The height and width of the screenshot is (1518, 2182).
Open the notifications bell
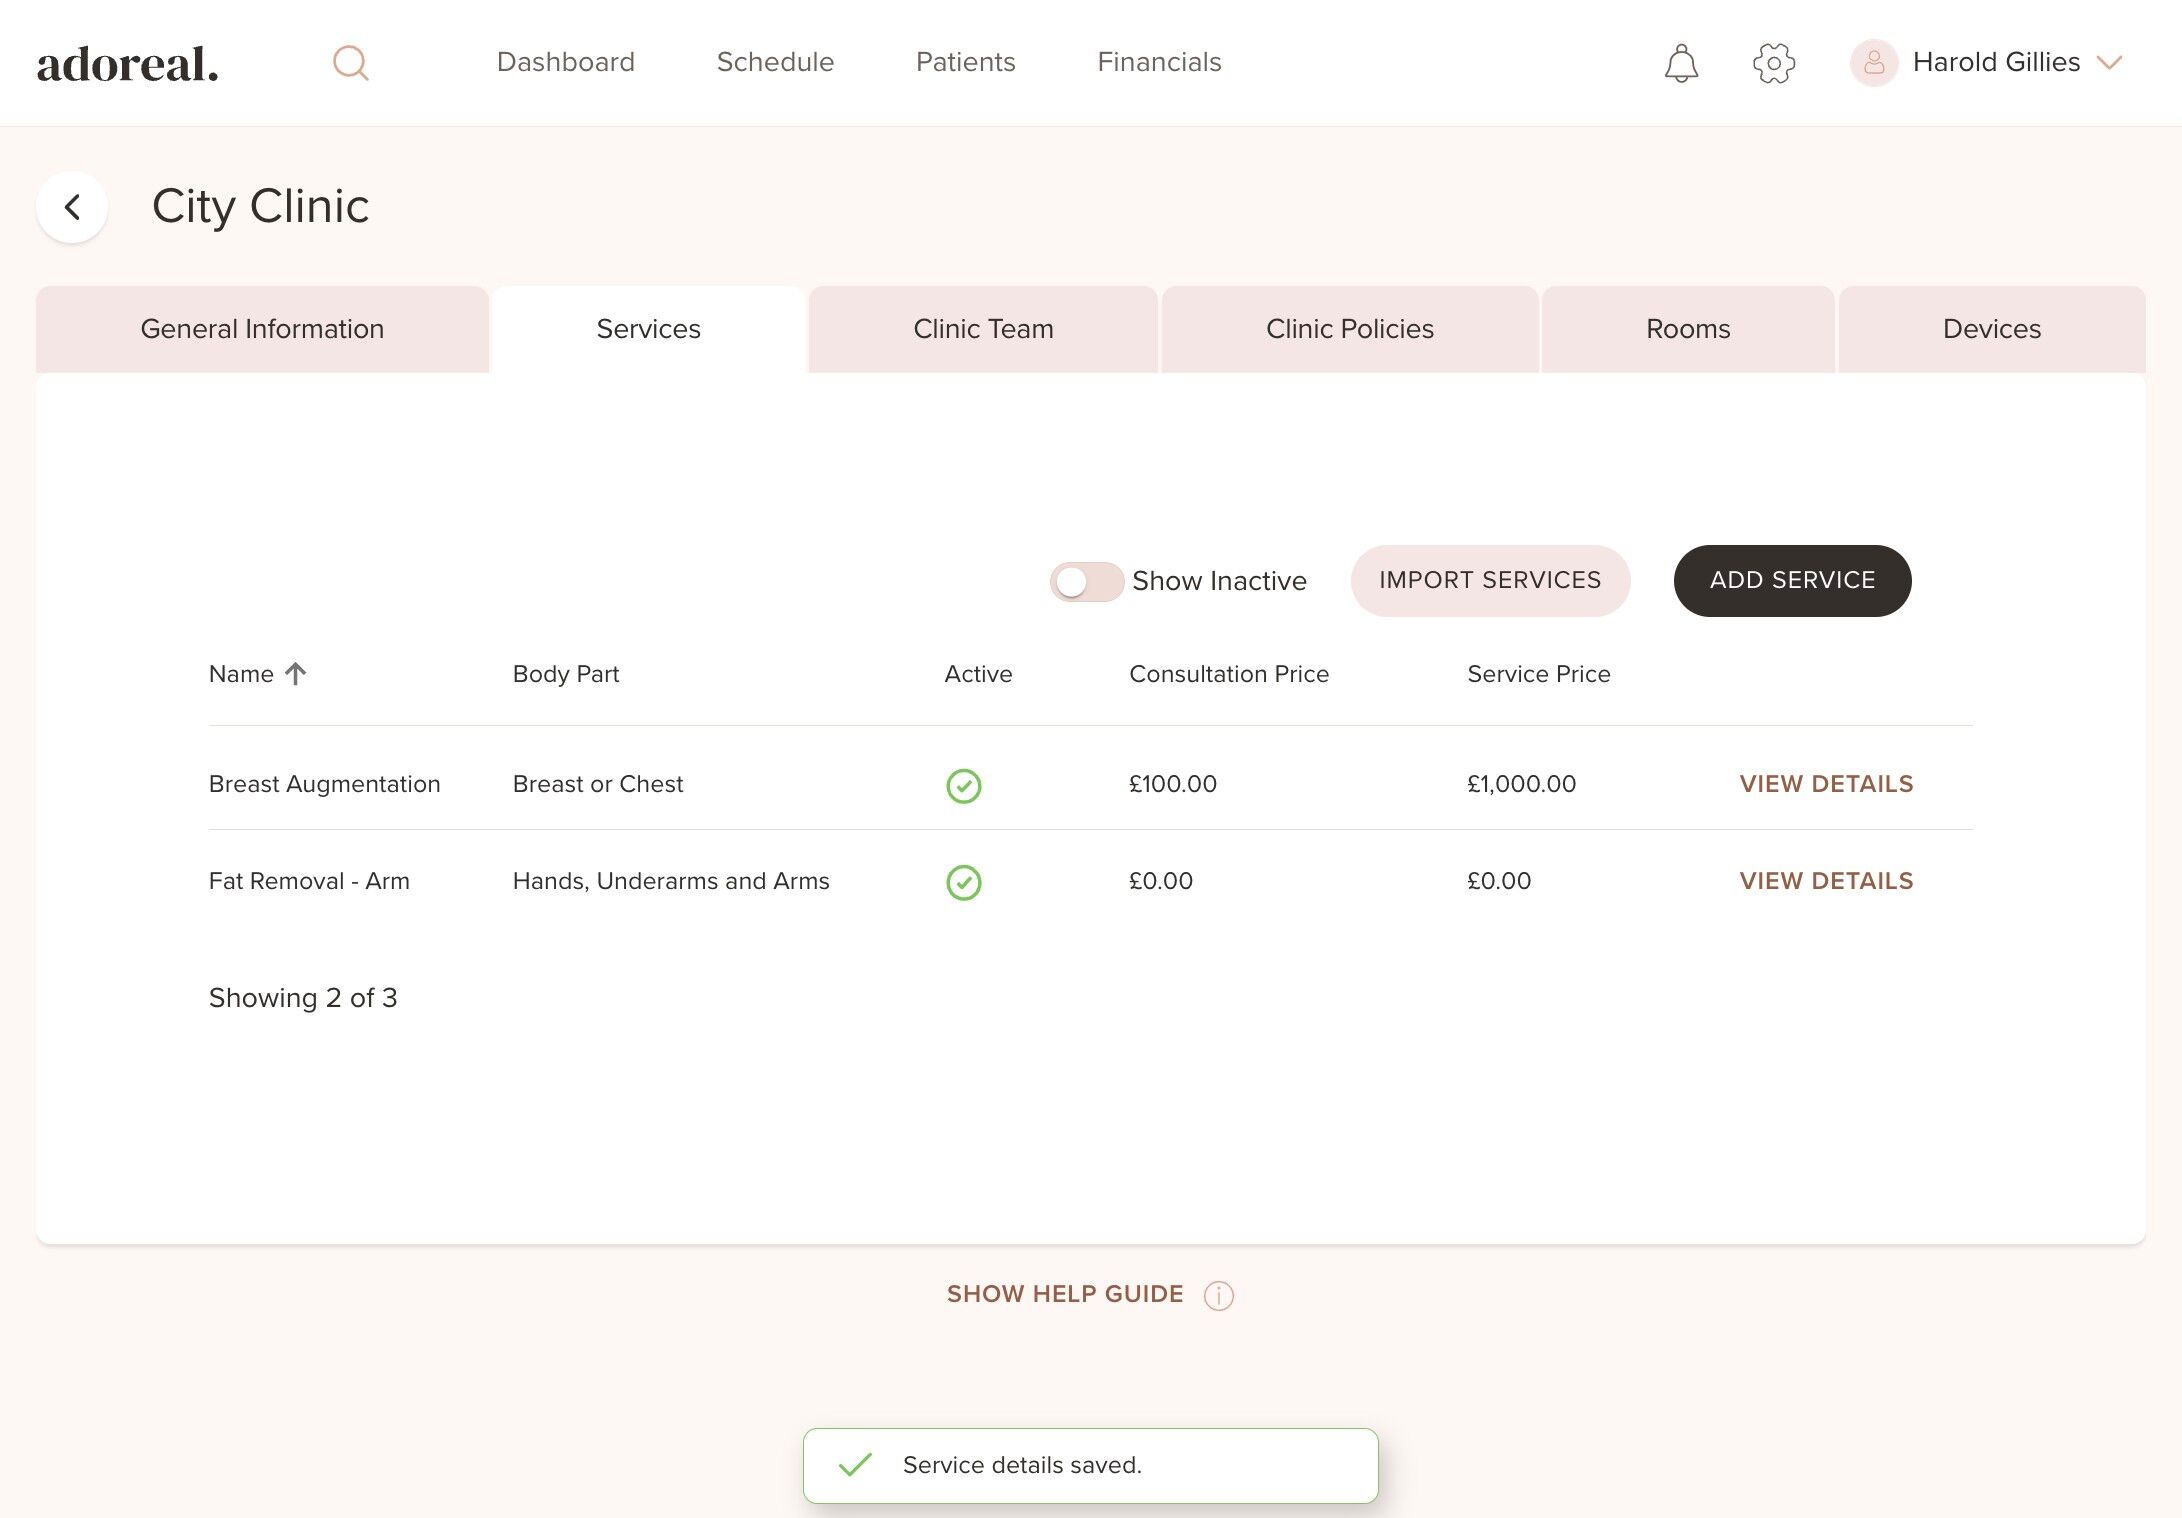(1681, 63)
